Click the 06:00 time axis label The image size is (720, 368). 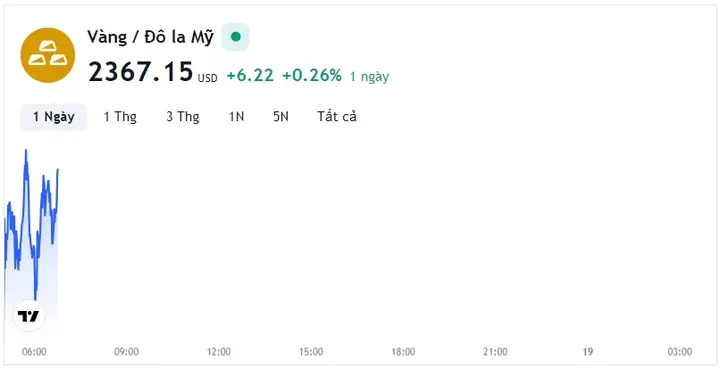[34, 352]
